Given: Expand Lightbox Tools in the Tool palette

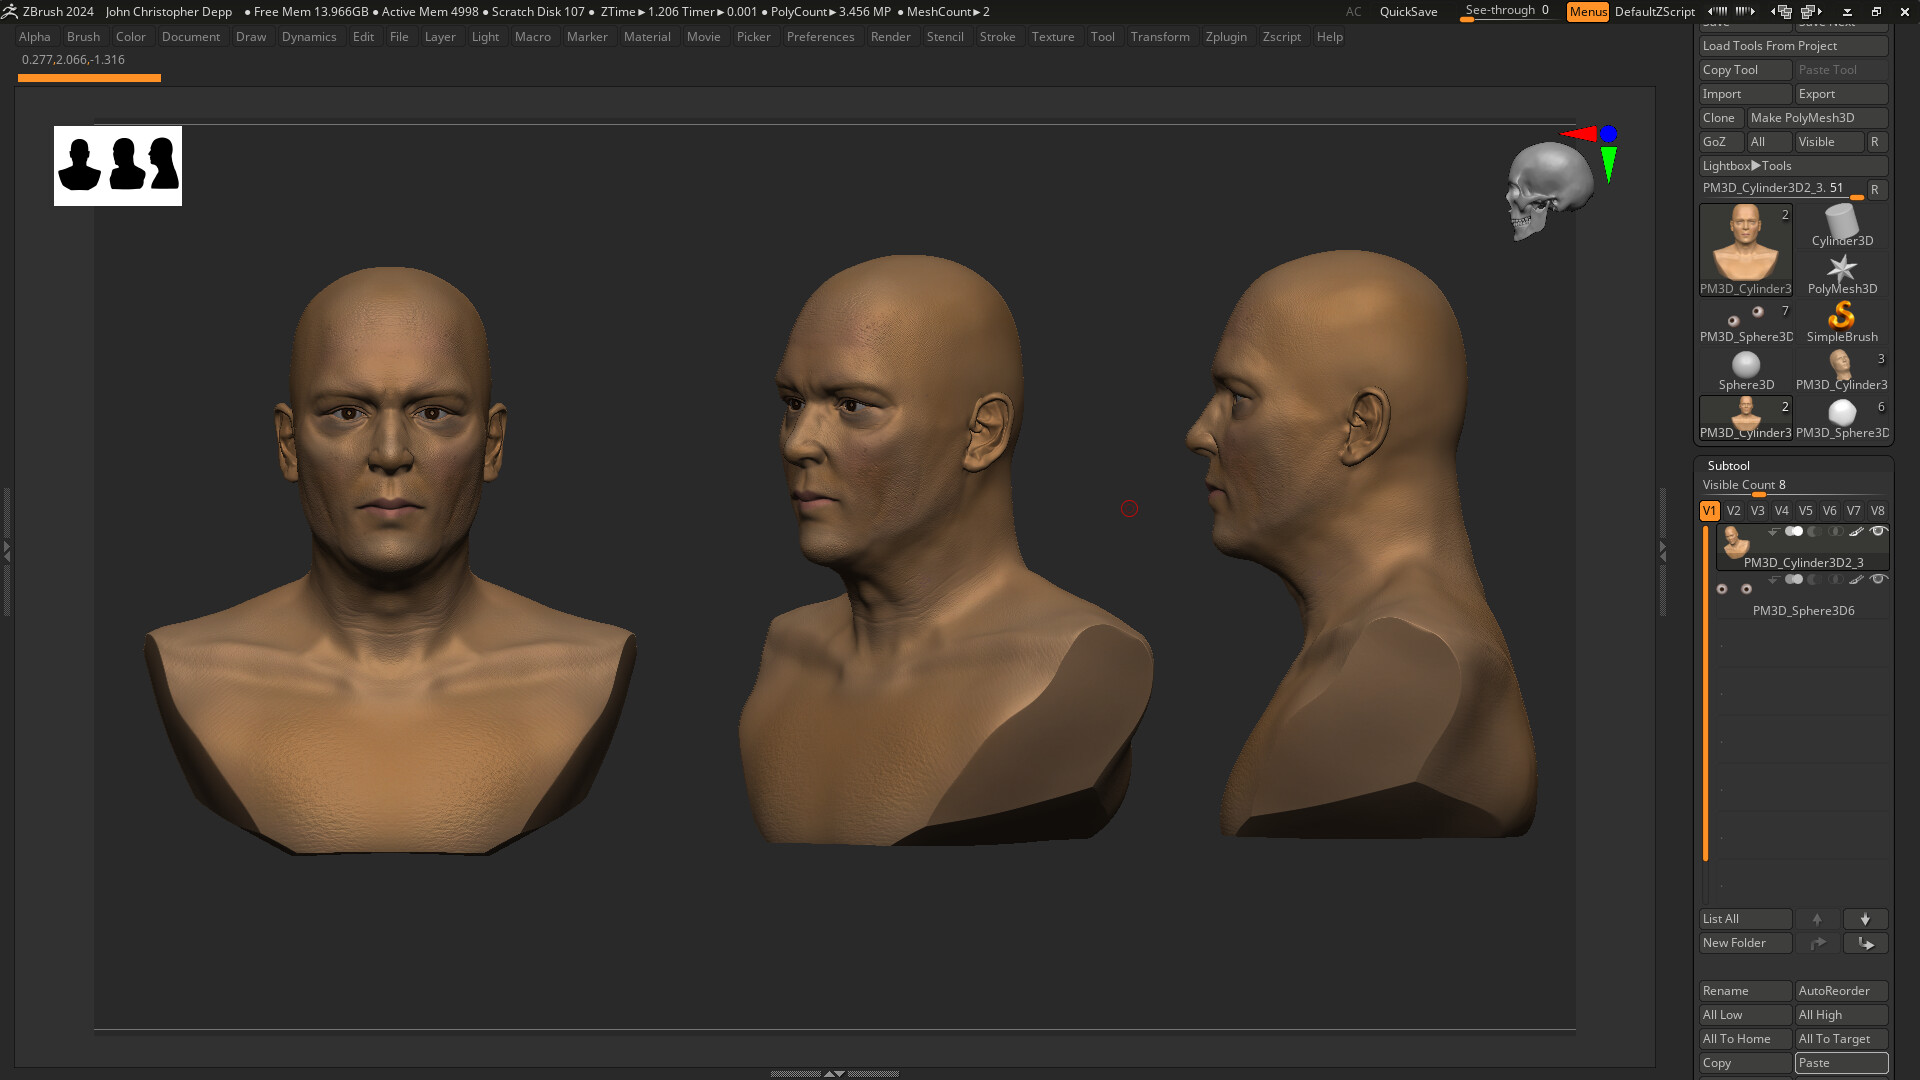Looking at the screenshot, I should pyautogui.click(x=1793, y=165).
